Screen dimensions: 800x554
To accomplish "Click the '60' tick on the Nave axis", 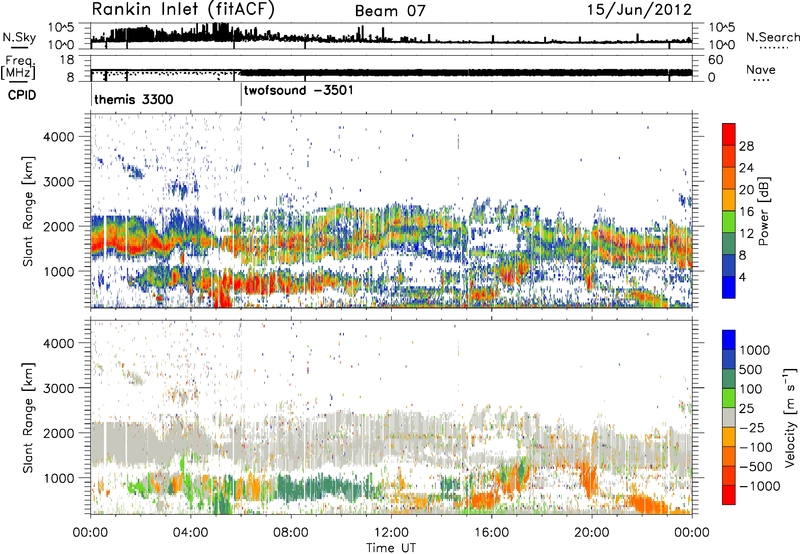I will tap(715, 60).
